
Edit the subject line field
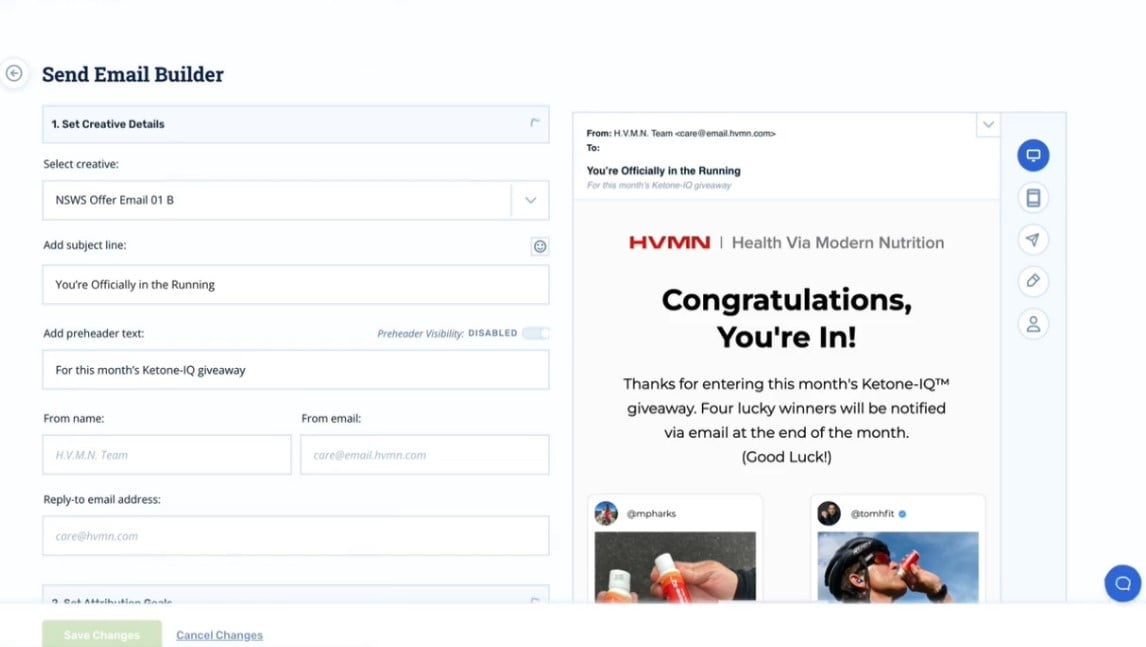pos(295,284)
